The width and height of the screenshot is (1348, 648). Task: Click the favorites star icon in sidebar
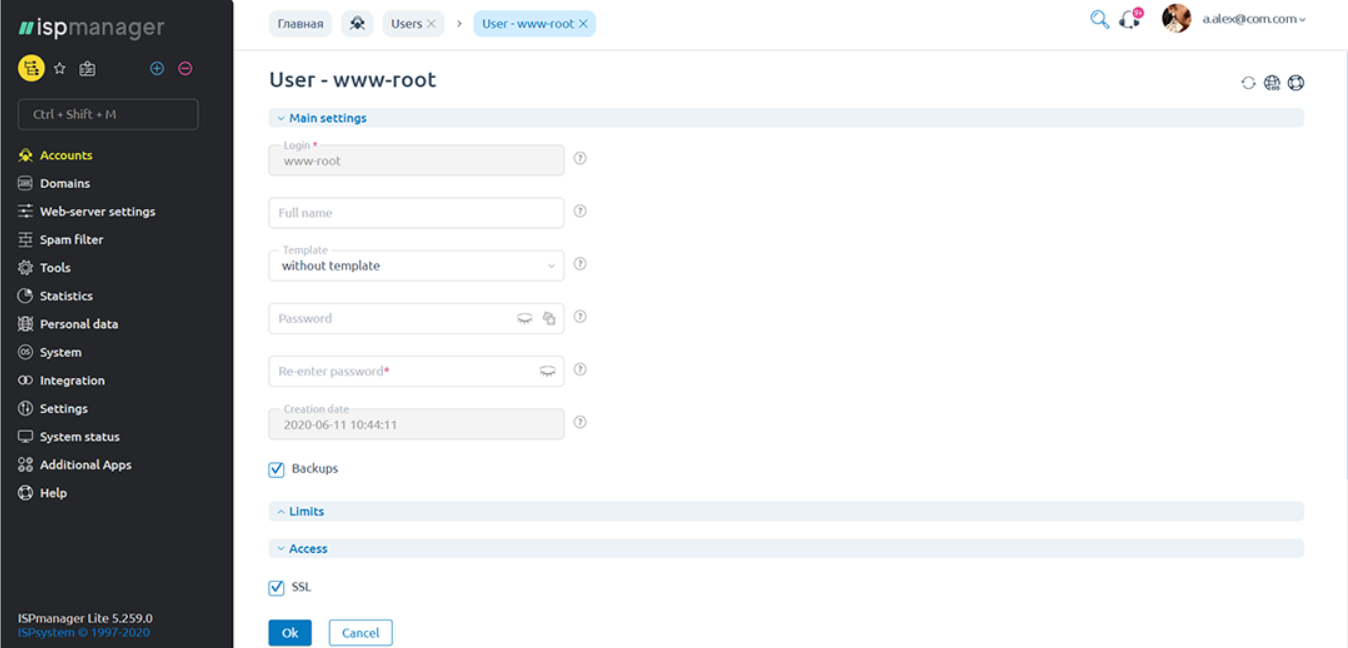(x=60, y=69)
